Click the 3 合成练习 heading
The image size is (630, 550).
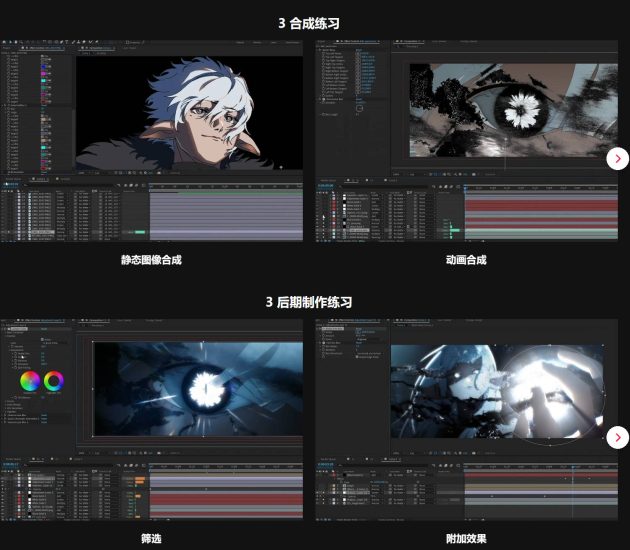click(315, 21)
